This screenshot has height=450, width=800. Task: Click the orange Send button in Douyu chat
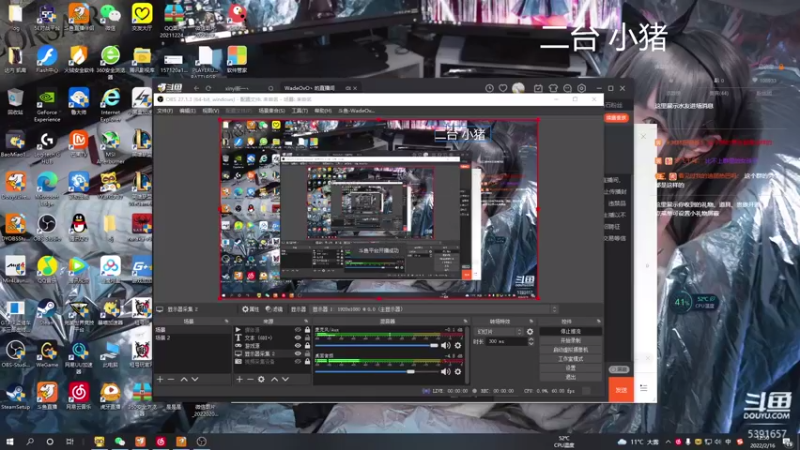[621, 390]
